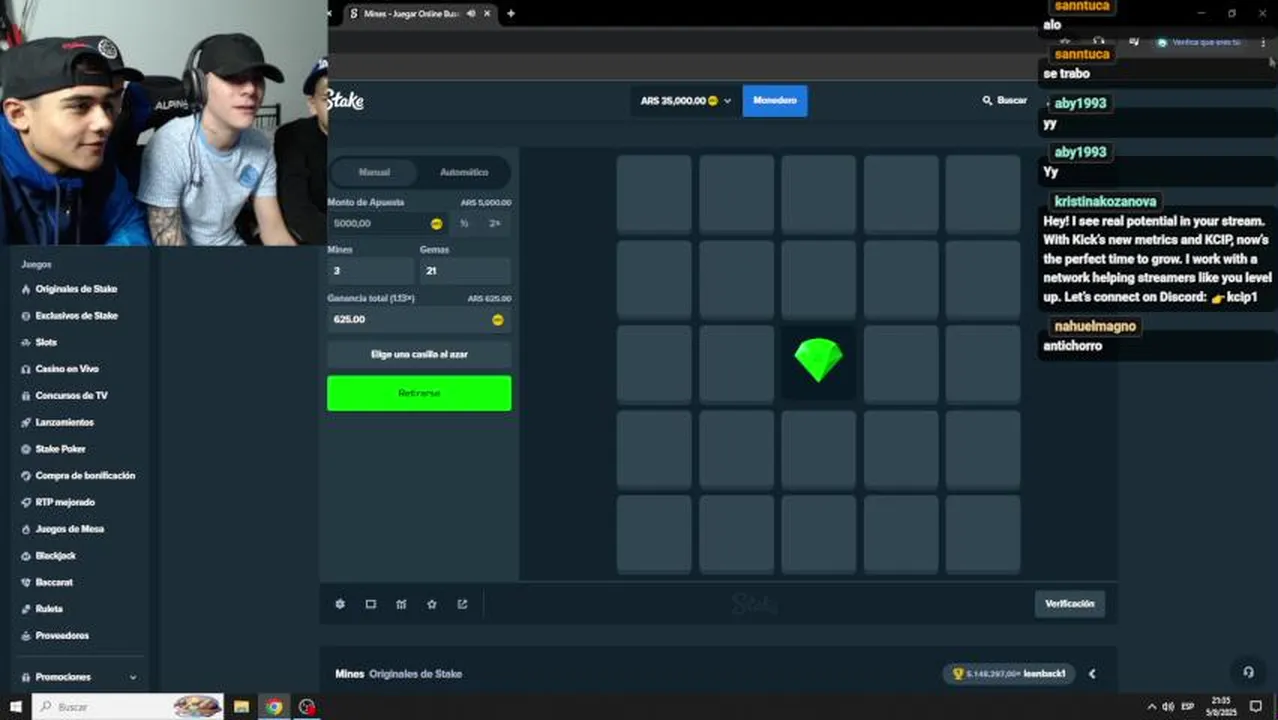Open live stats chart icon

pos(401,604)
